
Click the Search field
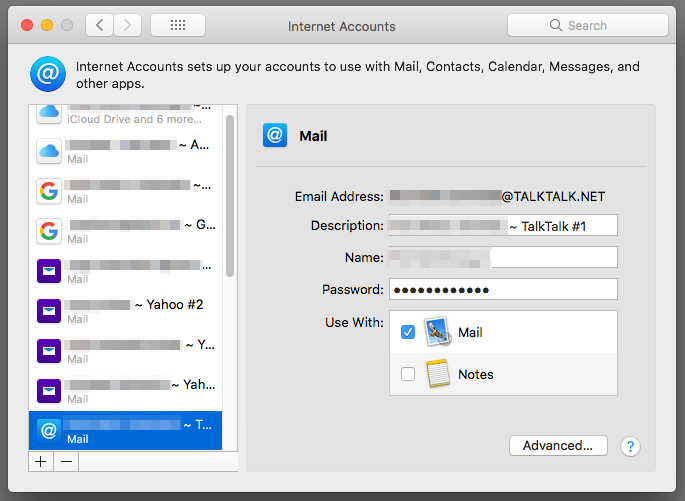[x=587, y=25]
